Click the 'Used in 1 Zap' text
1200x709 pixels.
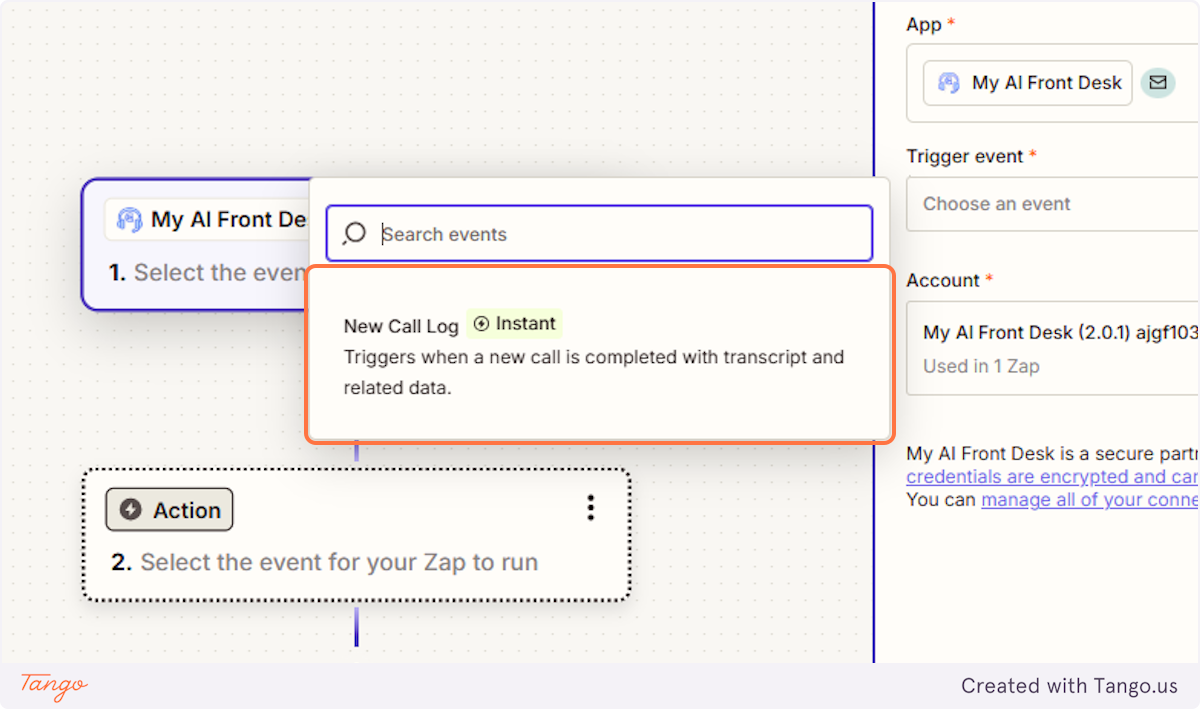click(981, 366)
